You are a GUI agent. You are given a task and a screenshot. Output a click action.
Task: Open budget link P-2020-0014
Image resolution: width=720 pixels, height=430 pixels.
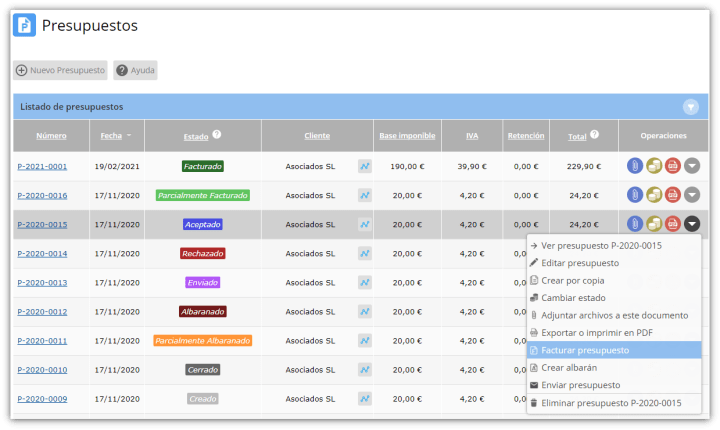42,254
